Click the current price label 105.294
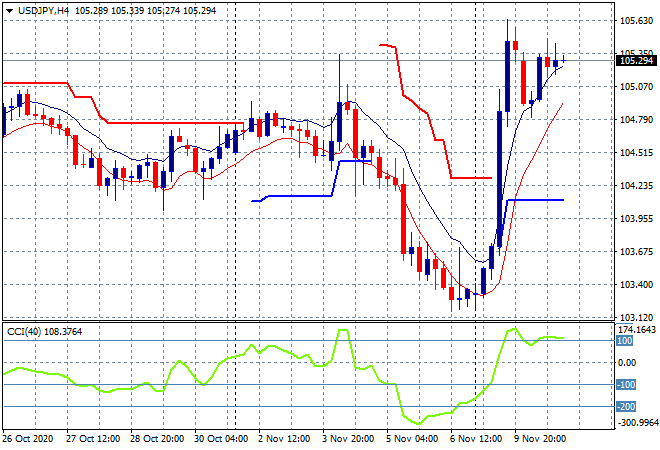Image resolution: width=660 pixels, height=450 pixels. [x=636, y=61]
